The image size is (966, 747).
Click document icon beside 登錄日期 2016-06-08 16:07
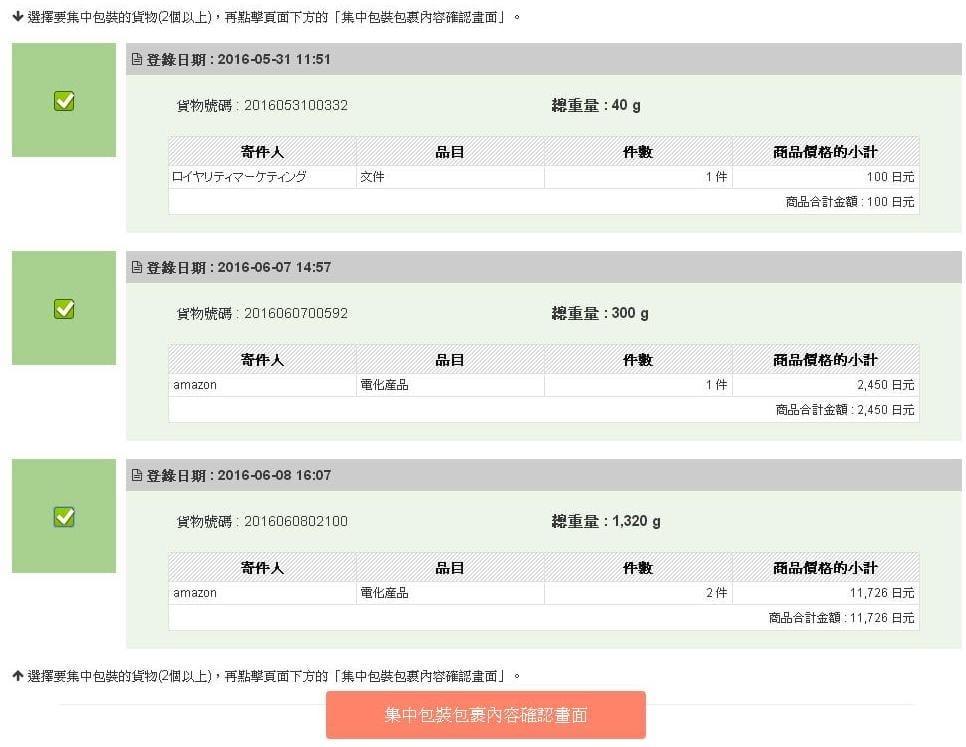137,476
